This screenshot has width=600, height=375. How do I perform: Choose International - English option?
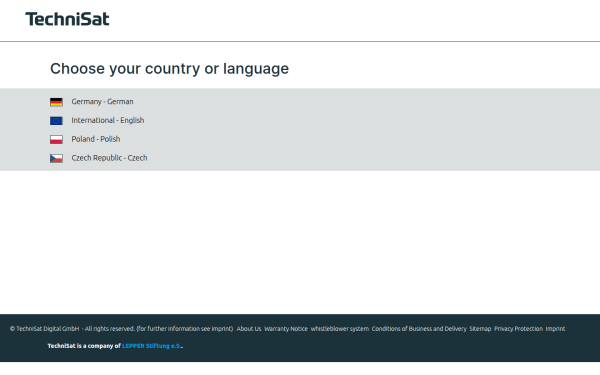108,120
